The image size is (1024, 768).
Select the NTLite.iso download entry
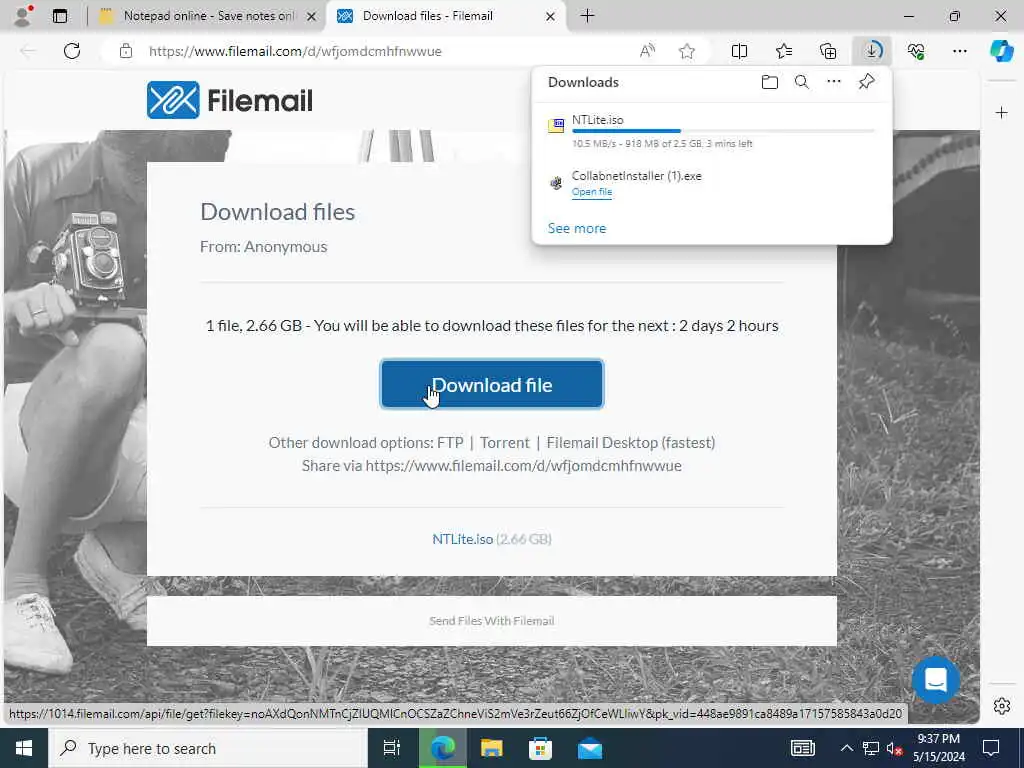712,131
